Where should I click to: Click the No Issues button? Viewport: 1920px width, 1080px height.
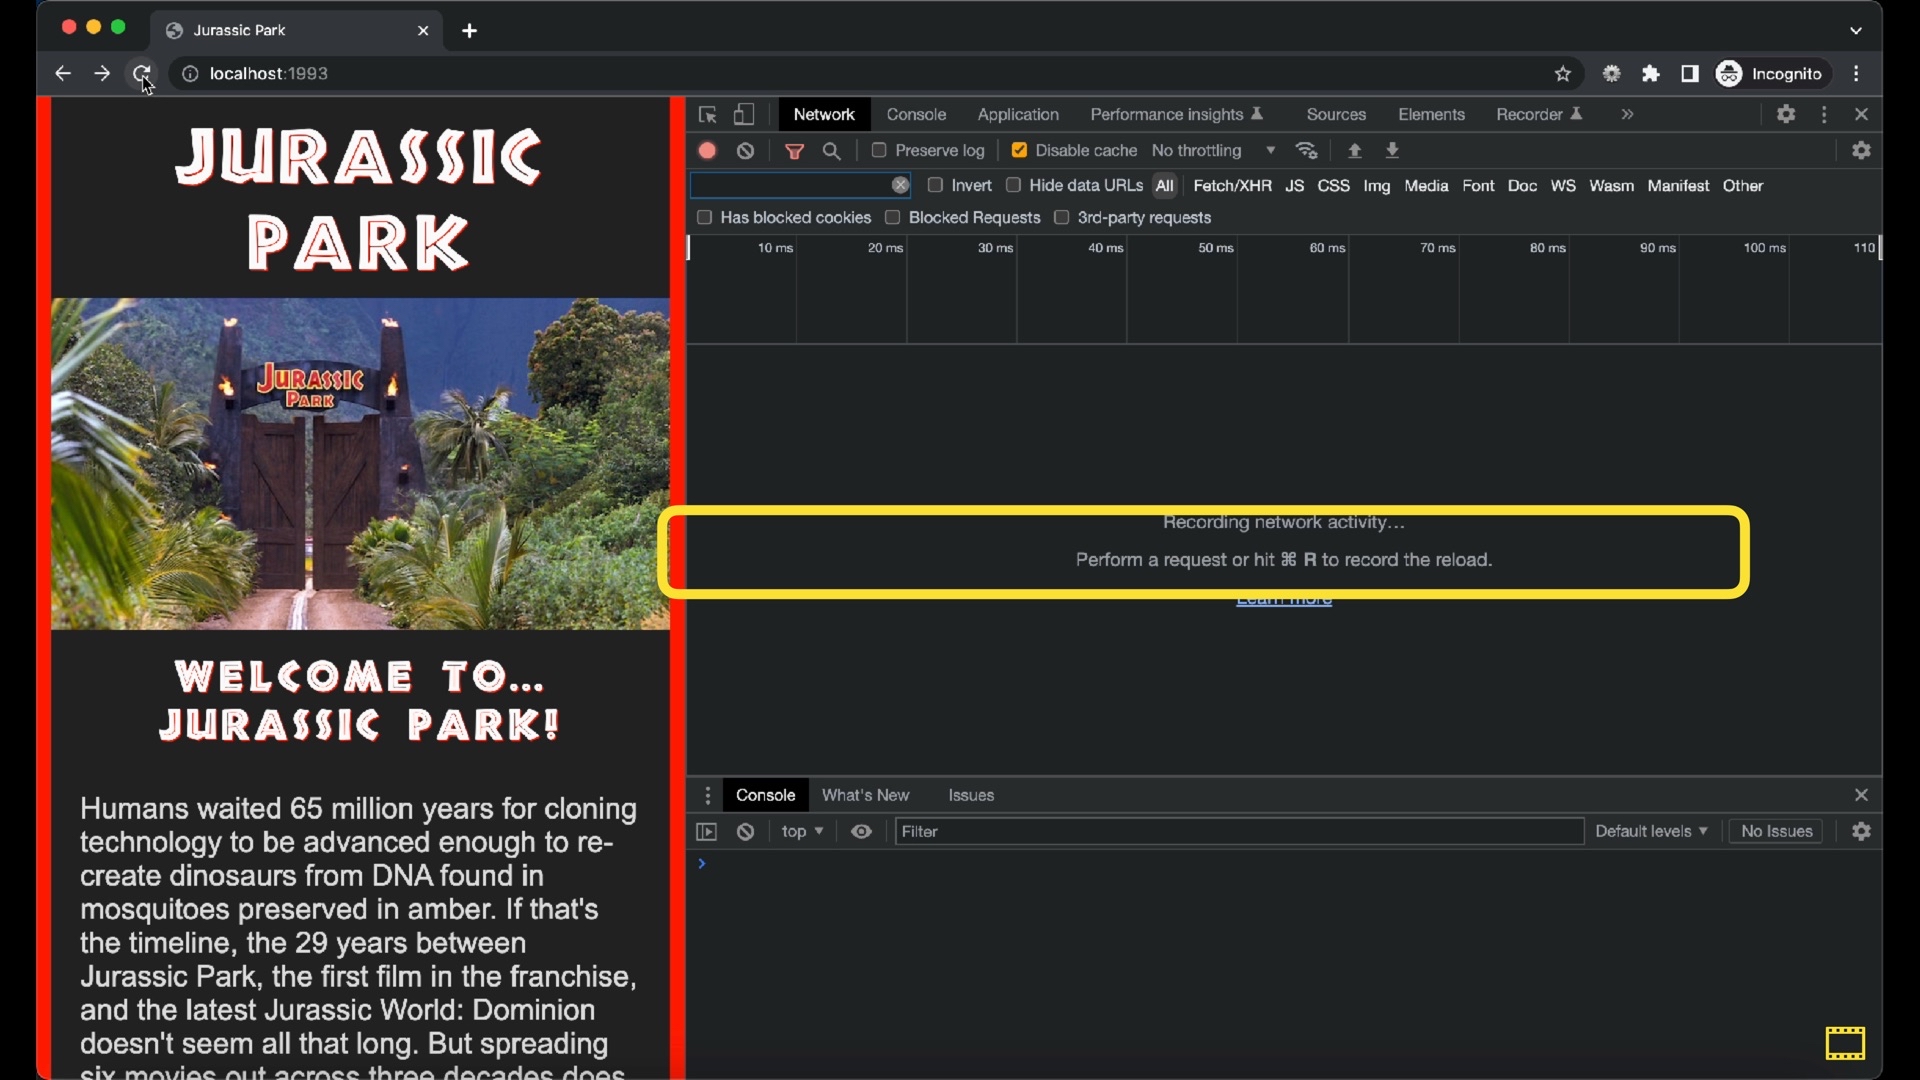coord(1776,832)
